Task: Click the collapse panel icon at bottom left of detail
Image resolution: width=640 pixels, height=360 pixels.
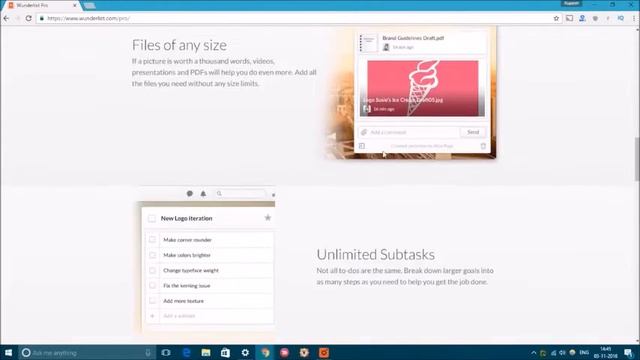Action: (362, 146)
